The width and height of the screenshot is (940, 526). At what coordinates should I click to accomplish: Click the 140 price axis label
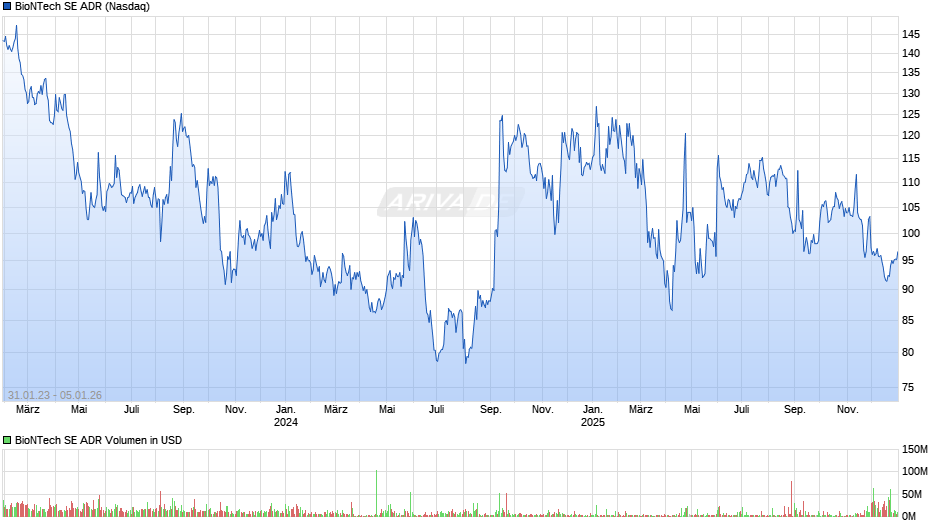pyautogui.click(x=911, y=53)
